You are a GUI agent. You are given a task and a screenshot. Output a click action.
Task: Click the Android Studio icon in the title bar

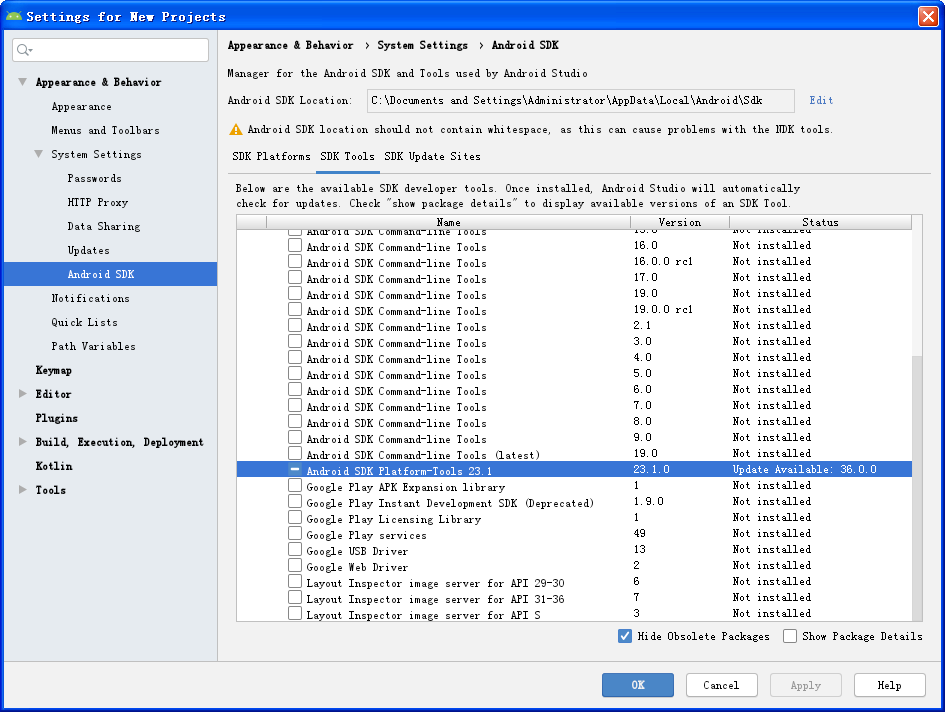[13, 16]
